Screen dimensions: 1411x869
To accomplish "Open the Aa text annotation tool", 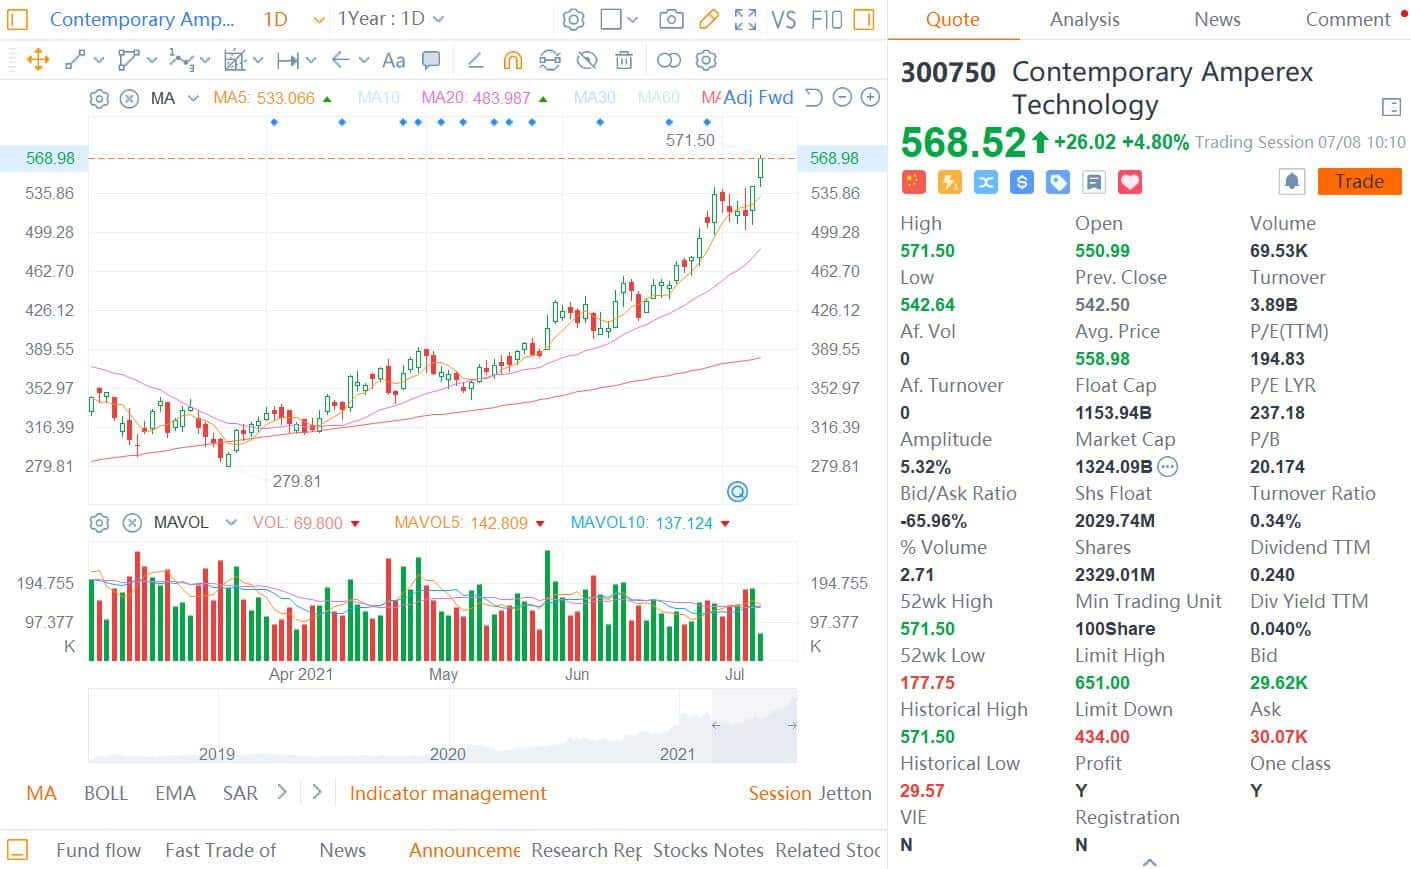I will click(393, 61).
